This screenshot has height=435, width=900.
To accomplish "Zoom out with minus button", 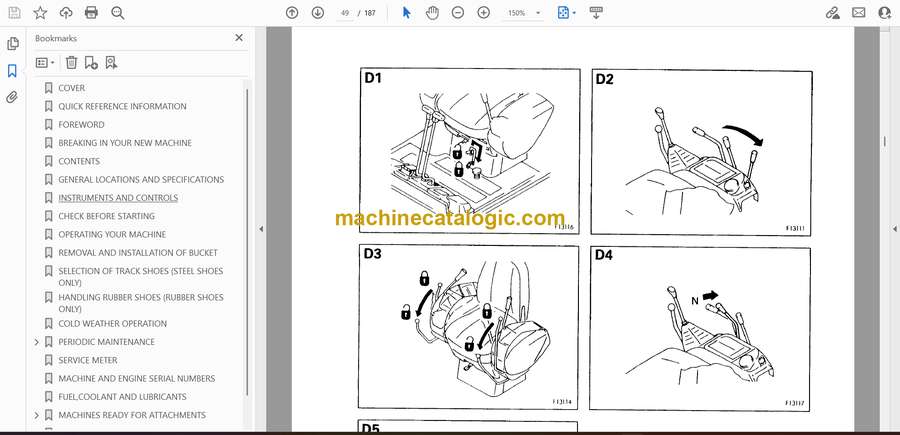I will click(x=457, y=13).
